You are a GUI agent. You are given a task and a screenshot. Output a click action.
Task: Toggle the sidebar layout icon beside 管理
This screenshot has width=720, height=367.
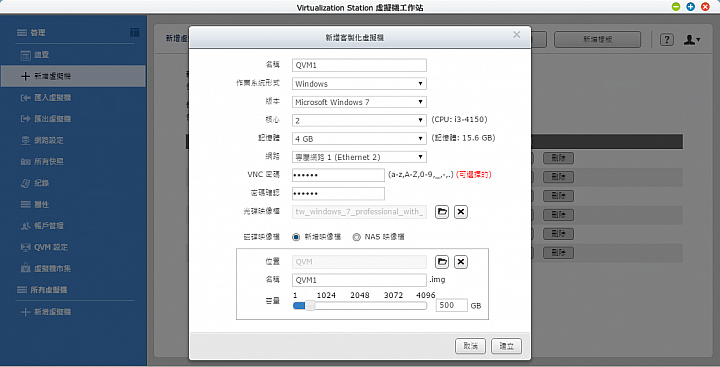tap(135, 32)
